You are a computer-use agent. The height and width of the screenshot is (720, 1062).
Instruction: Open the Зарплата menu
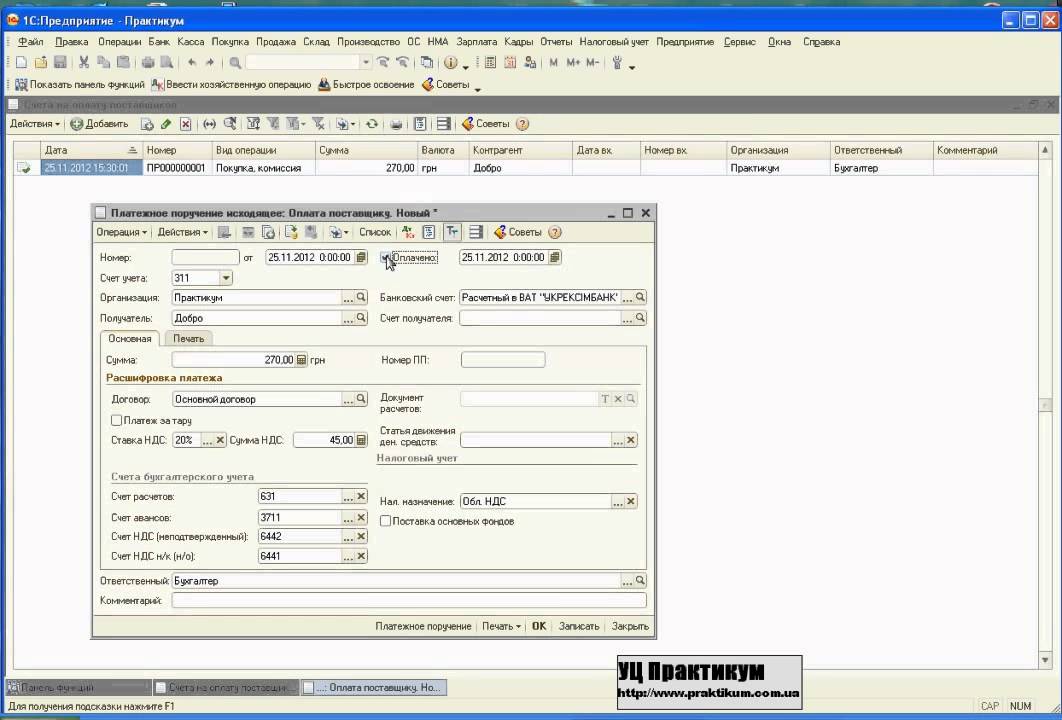click(477, 42)
